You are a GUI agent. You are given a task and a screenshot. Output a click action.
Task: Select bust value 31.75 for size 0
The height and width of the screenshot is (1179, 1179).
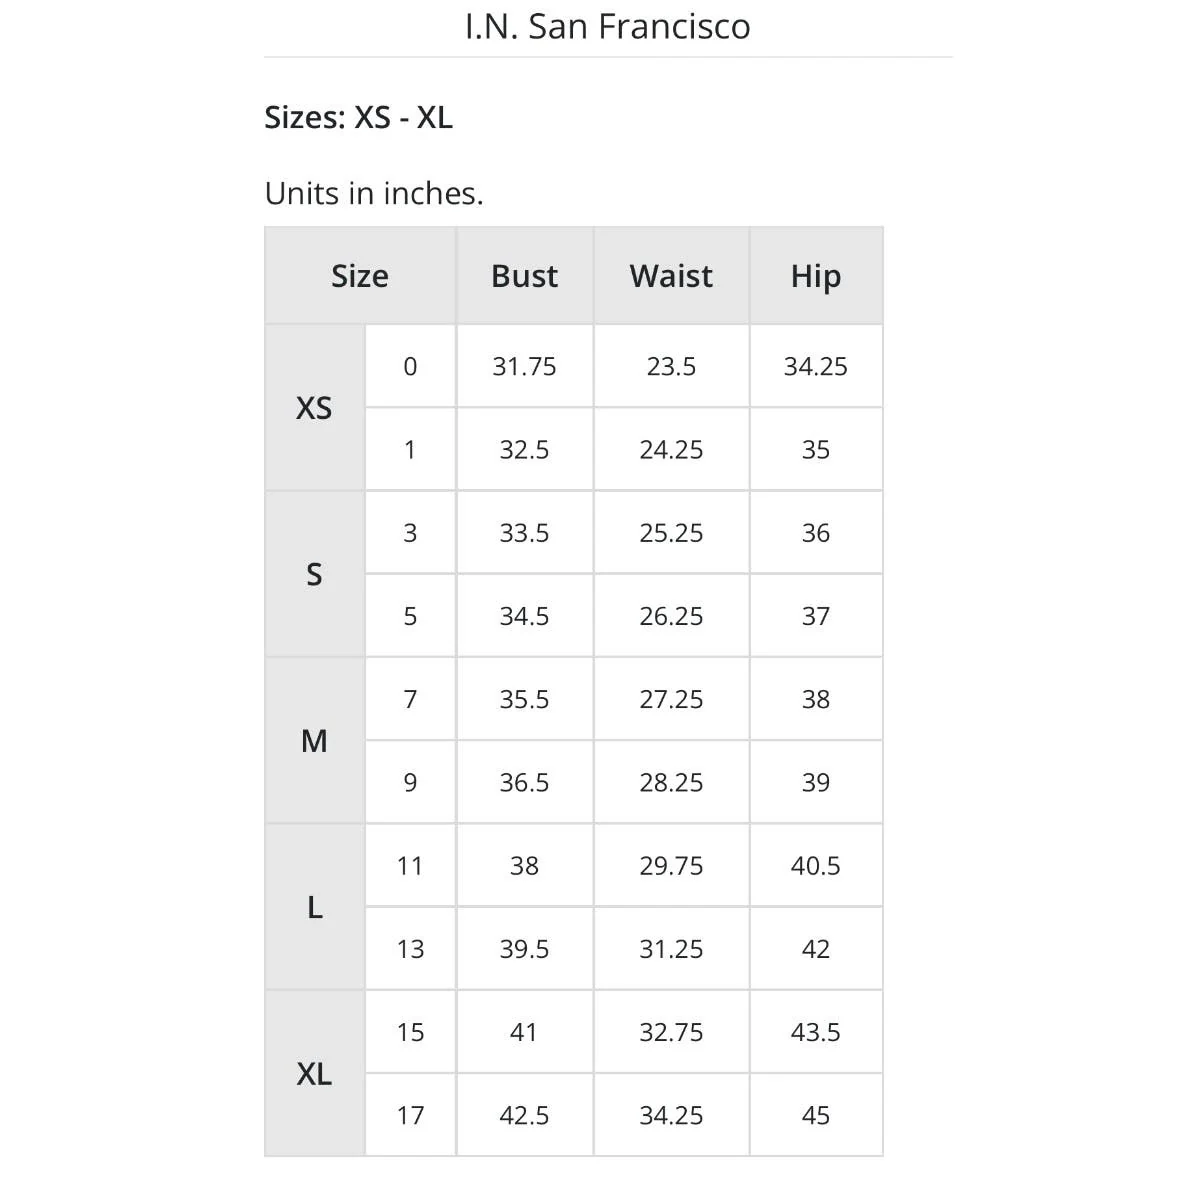click(525, 366)
